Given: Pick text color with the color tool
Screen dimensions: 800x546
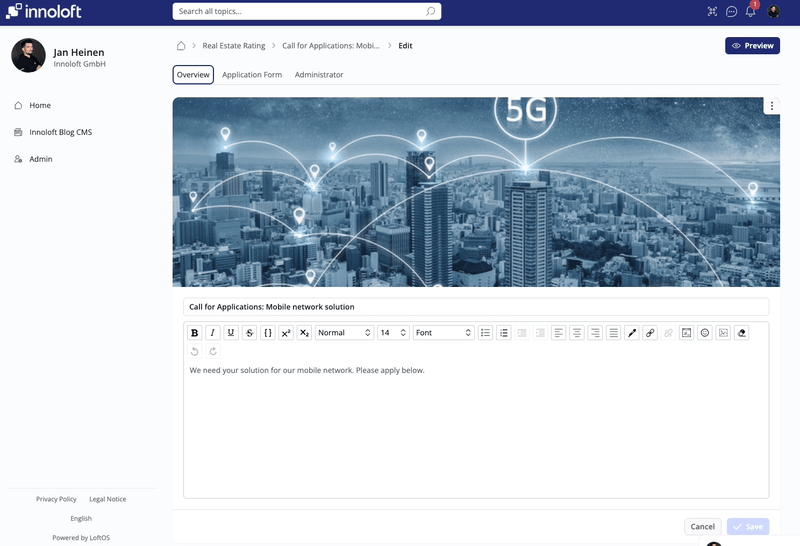Looking at the screenshot, I should point(632,333).
